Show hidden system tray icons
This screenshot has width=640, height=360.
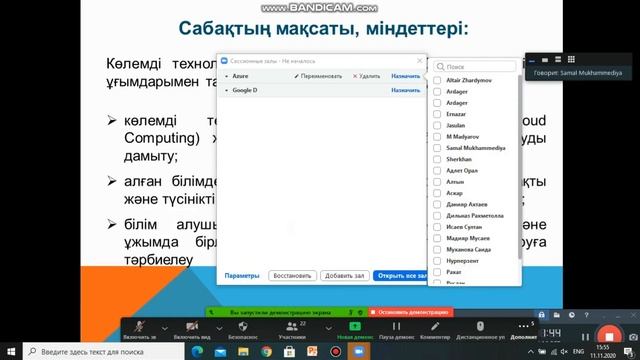(530, 351)
